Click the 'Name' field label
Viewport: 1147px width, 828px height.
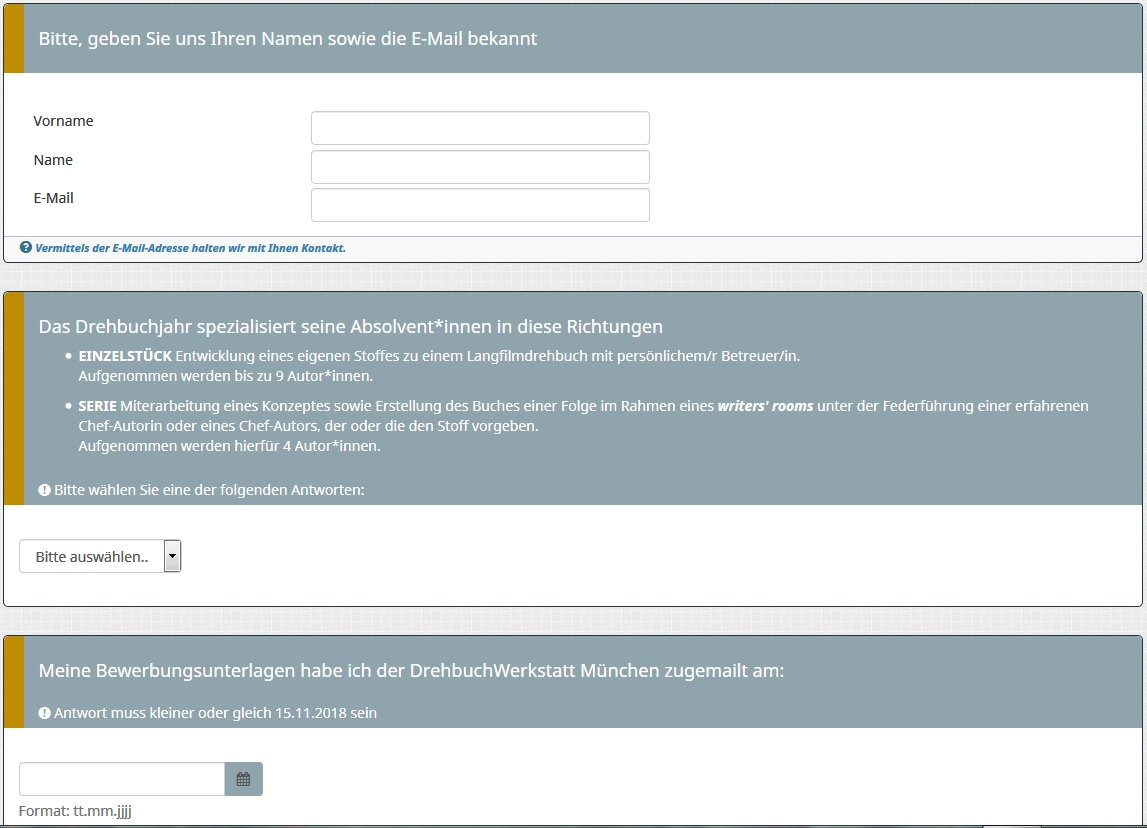[53, 160]
